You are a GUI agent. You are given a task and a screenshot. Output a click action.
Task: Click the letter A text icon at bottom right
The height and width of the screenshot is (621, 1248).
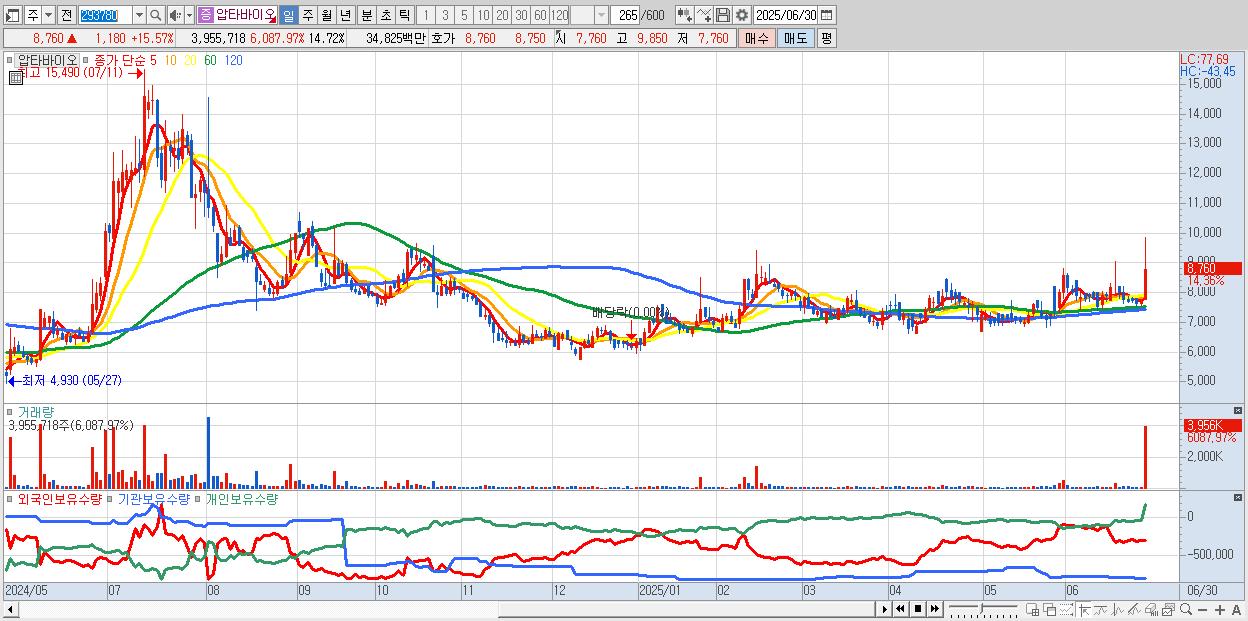coord(1236,609)
